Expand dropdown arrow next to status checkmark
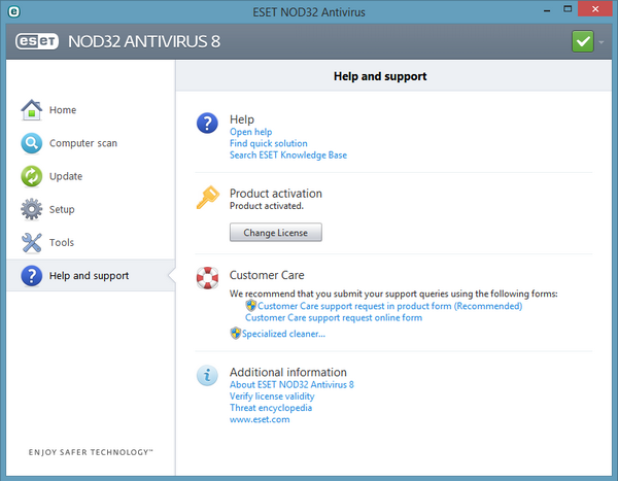The width and height of the screenshot is (618, 481). [x=601, y=42]
